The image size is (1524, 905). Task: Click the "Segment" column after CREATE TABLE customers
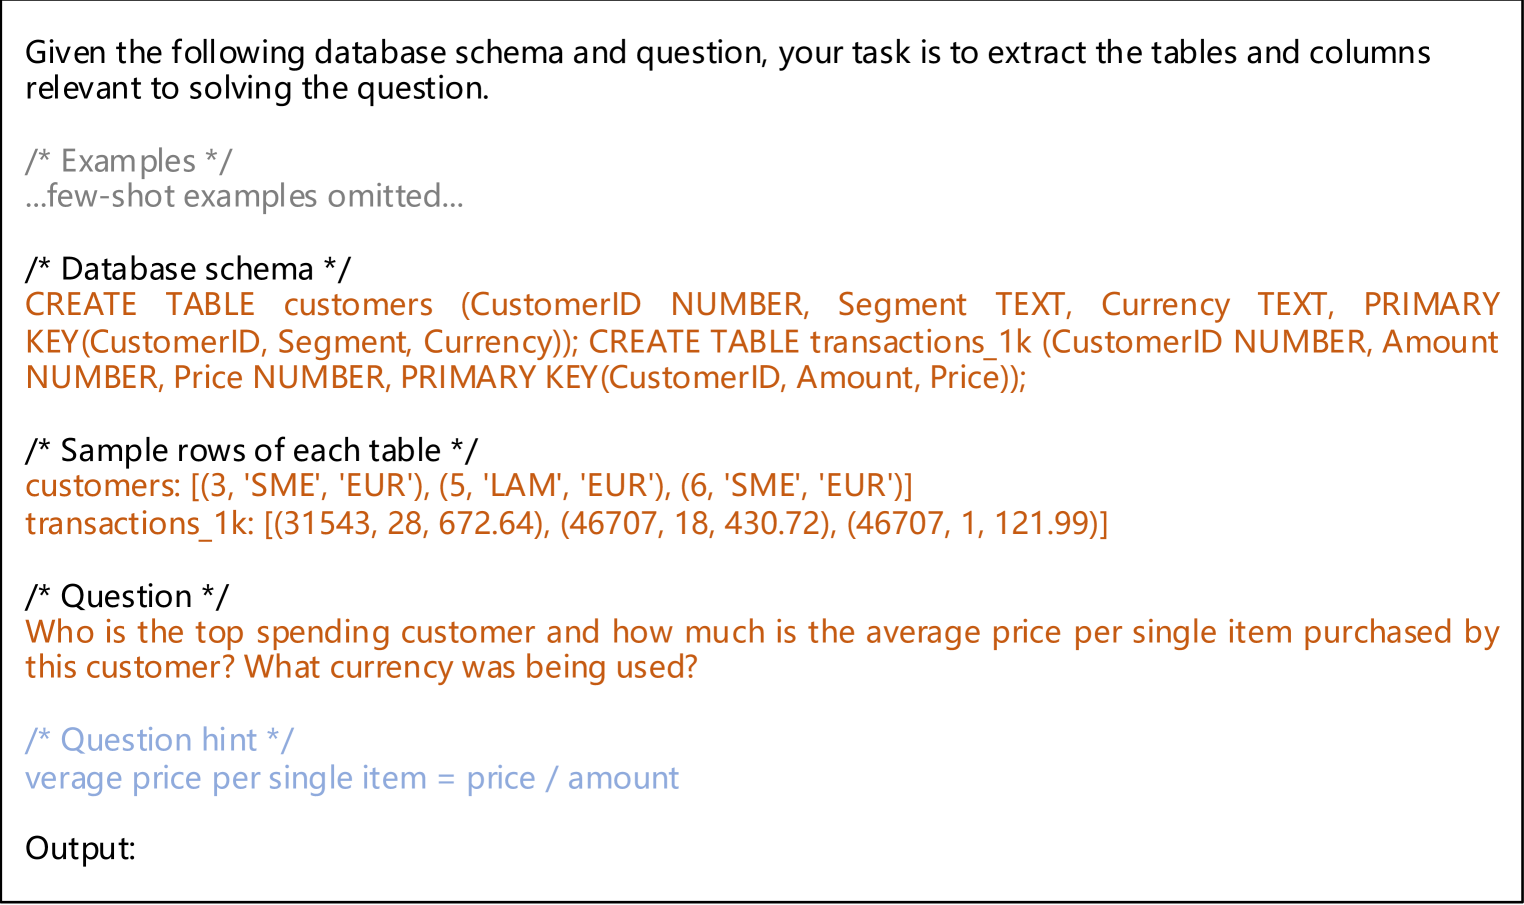click(901, 305)
